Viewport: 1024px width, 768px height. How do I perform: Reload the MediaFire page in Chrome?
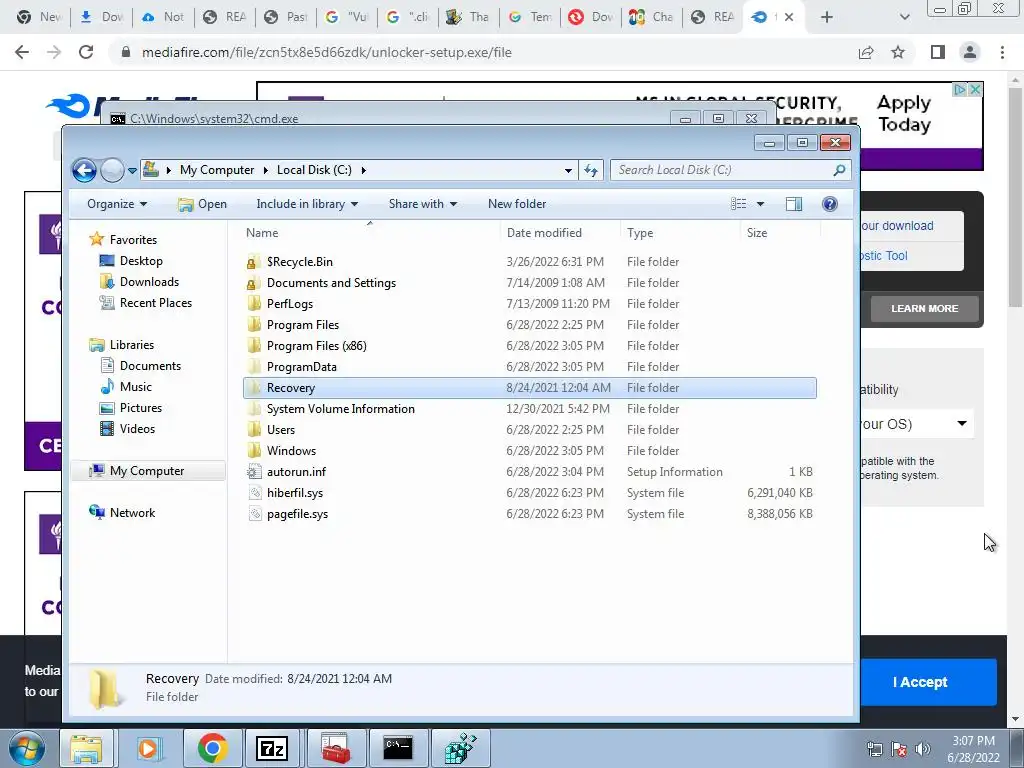[86, 52]
